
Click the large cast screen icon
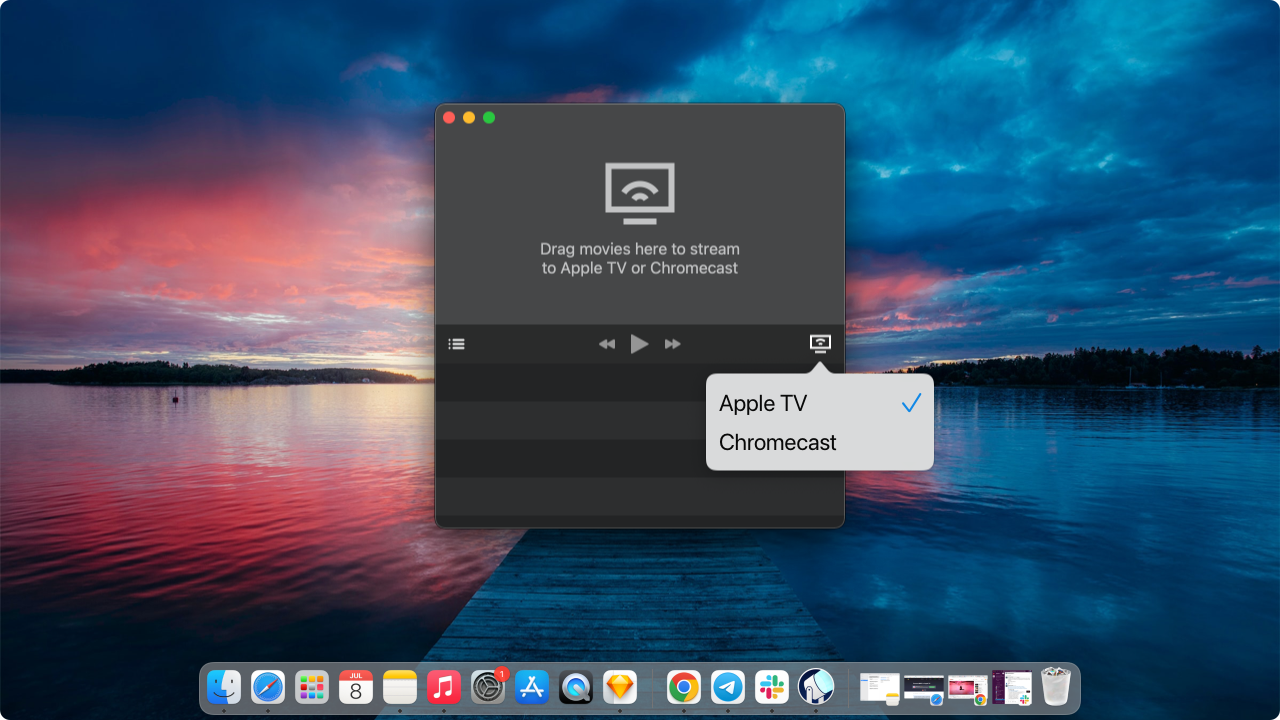pyautogui.click(x=640, y=193)
